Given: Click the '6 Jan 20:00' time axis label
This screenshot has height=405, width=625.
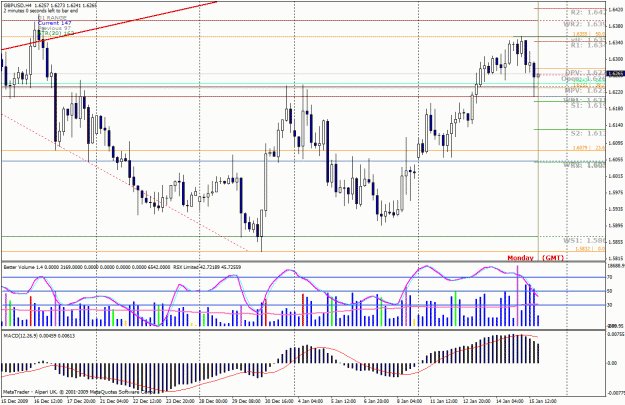Looking at the screenshot, I should [x=377, y=401].
